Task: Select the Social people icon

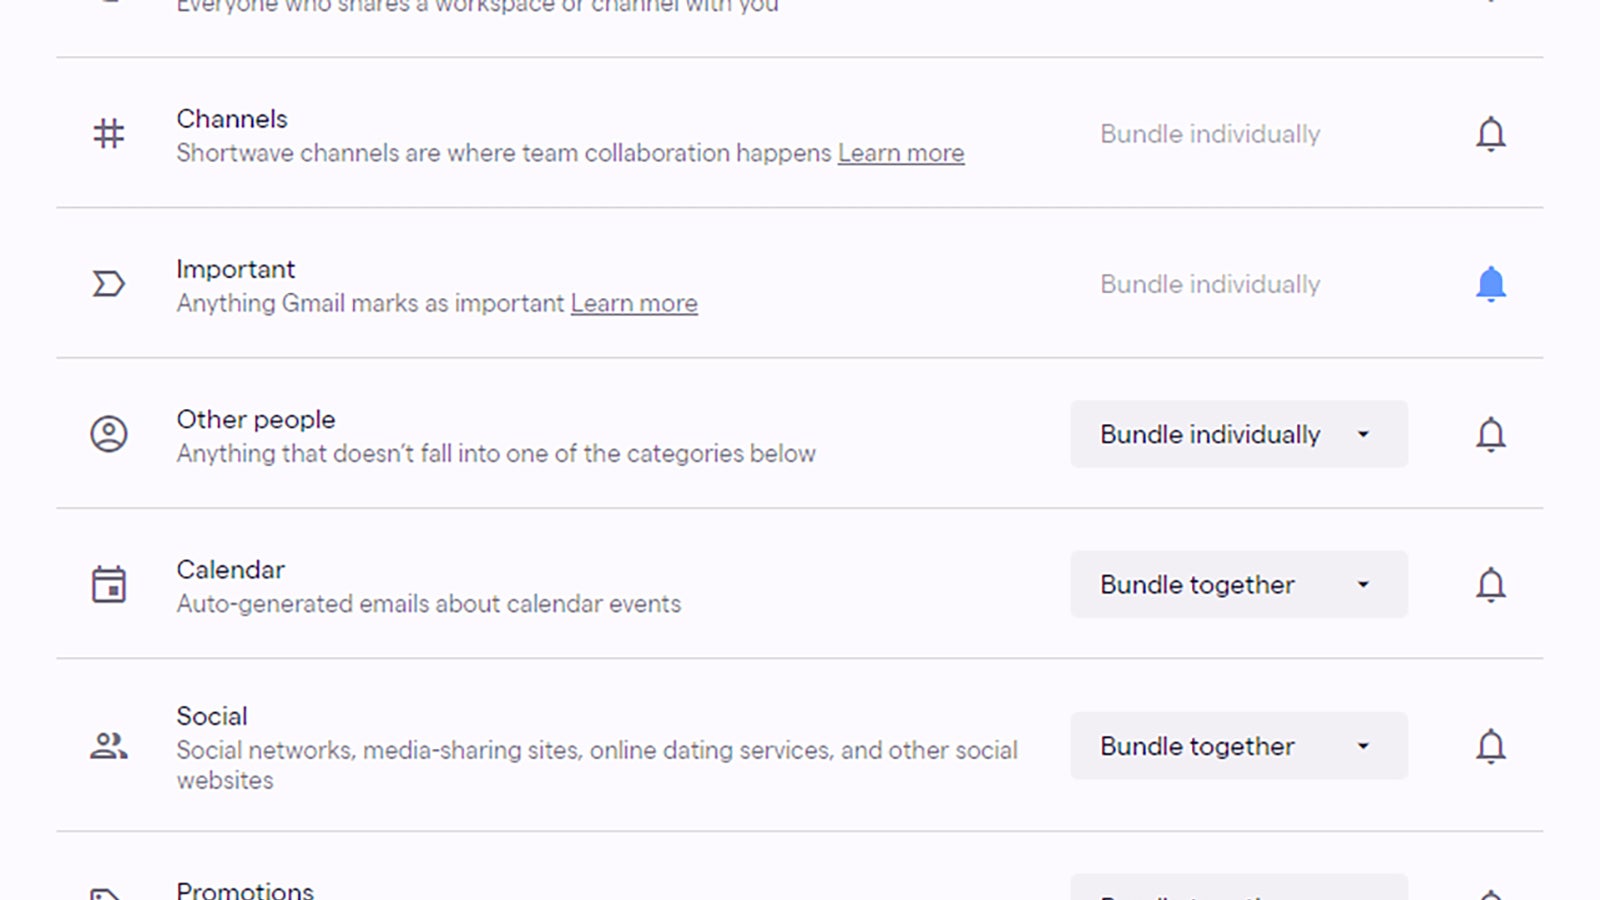Action: point(107,744)
